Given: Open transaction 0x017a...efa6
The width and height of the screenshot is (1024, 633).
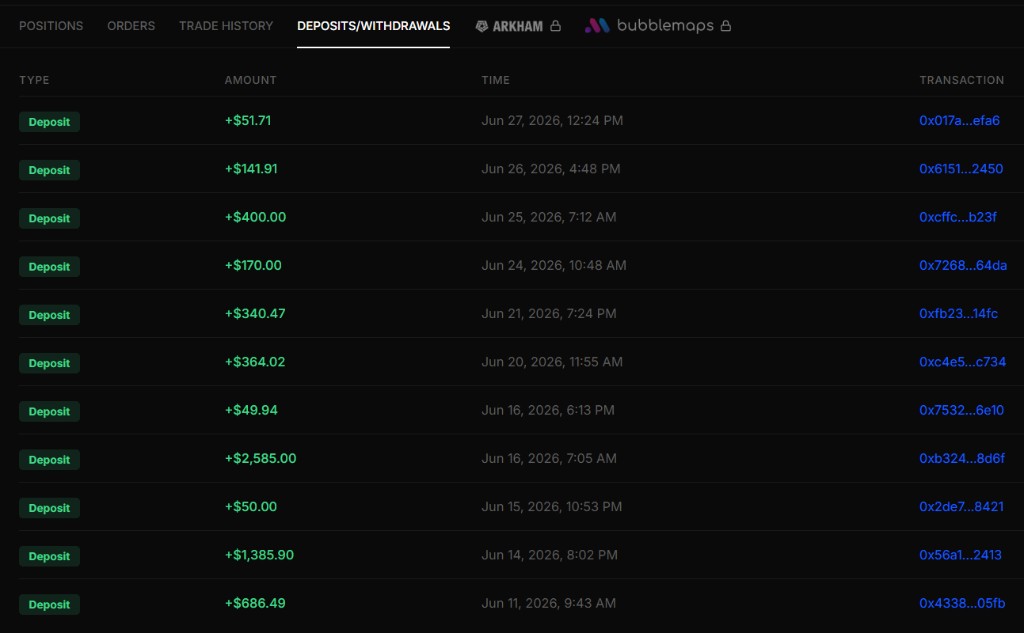Looking at the screenshot, I should 959,120.
